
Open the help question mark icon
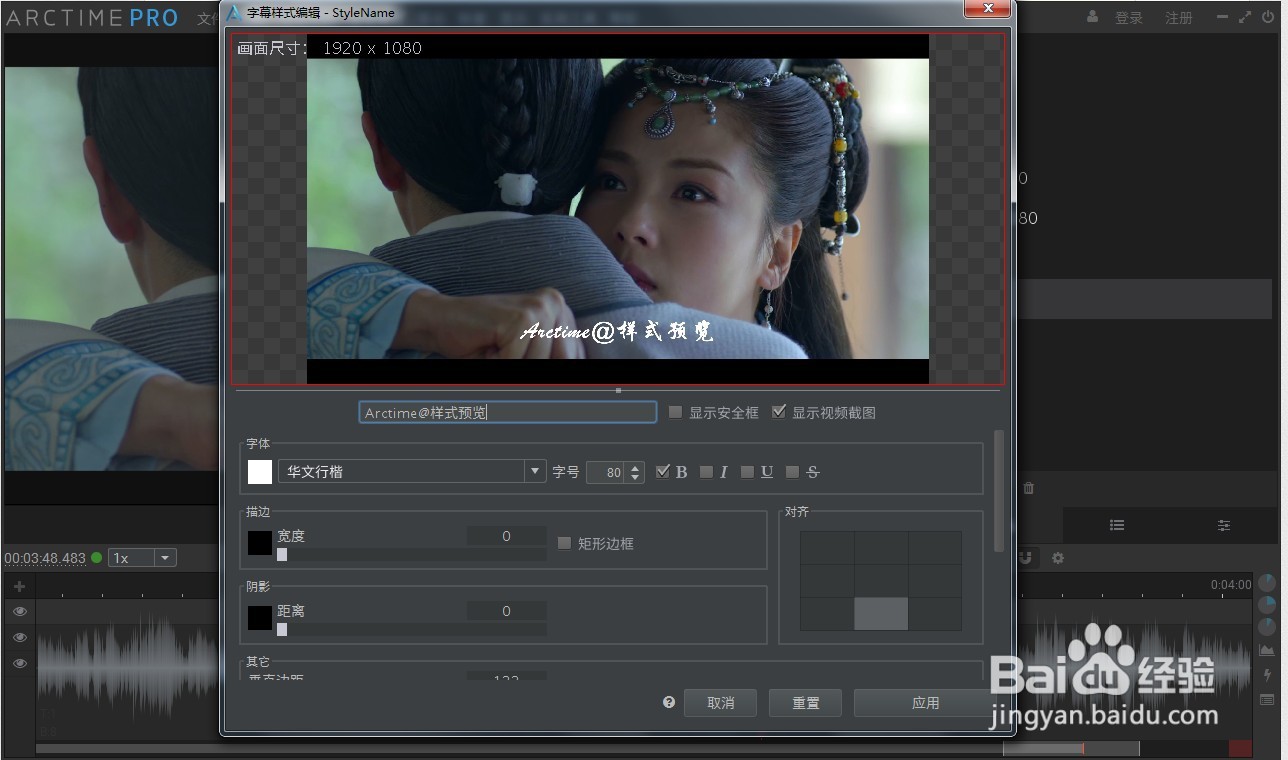[669, 702]
